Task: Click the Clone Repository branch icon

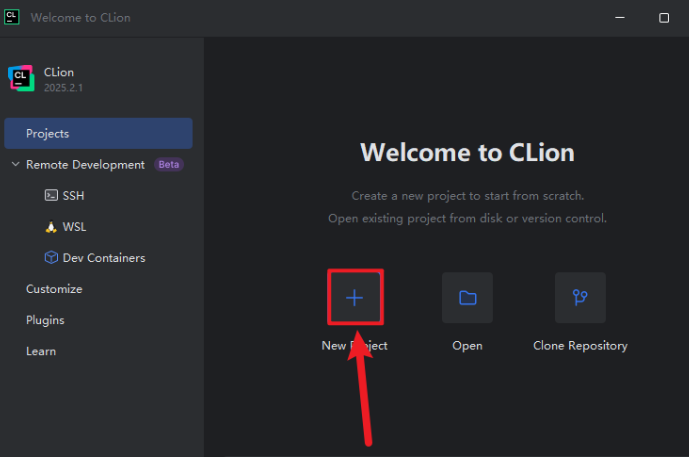Action: click(580, 297)
